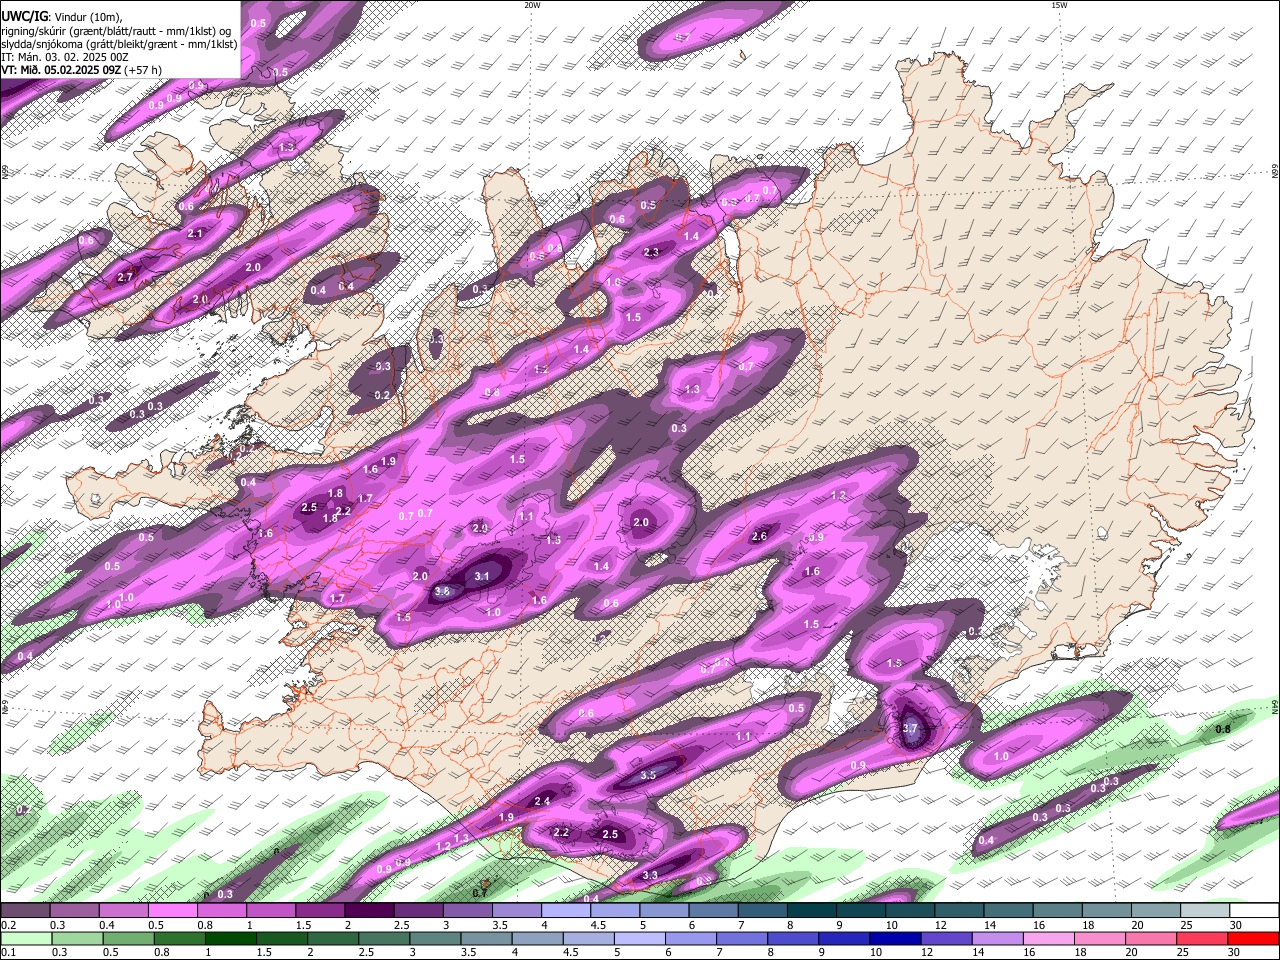This screenshot has width=1280, height=960.
Task: Click the "VT: Mið. 05.02.2025 09Z" valid time
Action: coord(61,70)
